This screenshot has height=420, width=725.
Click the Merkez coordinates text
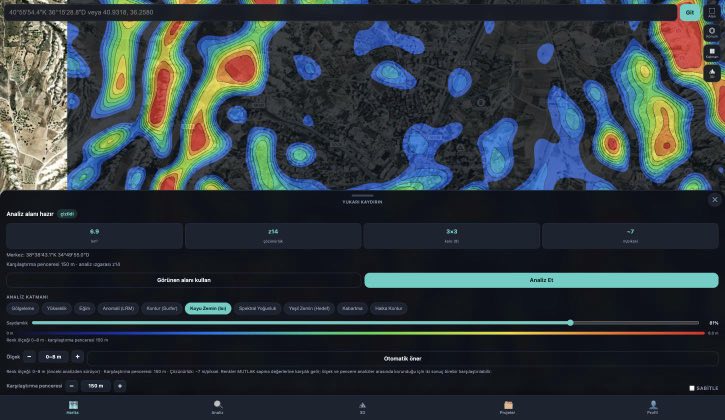[48, 255]
